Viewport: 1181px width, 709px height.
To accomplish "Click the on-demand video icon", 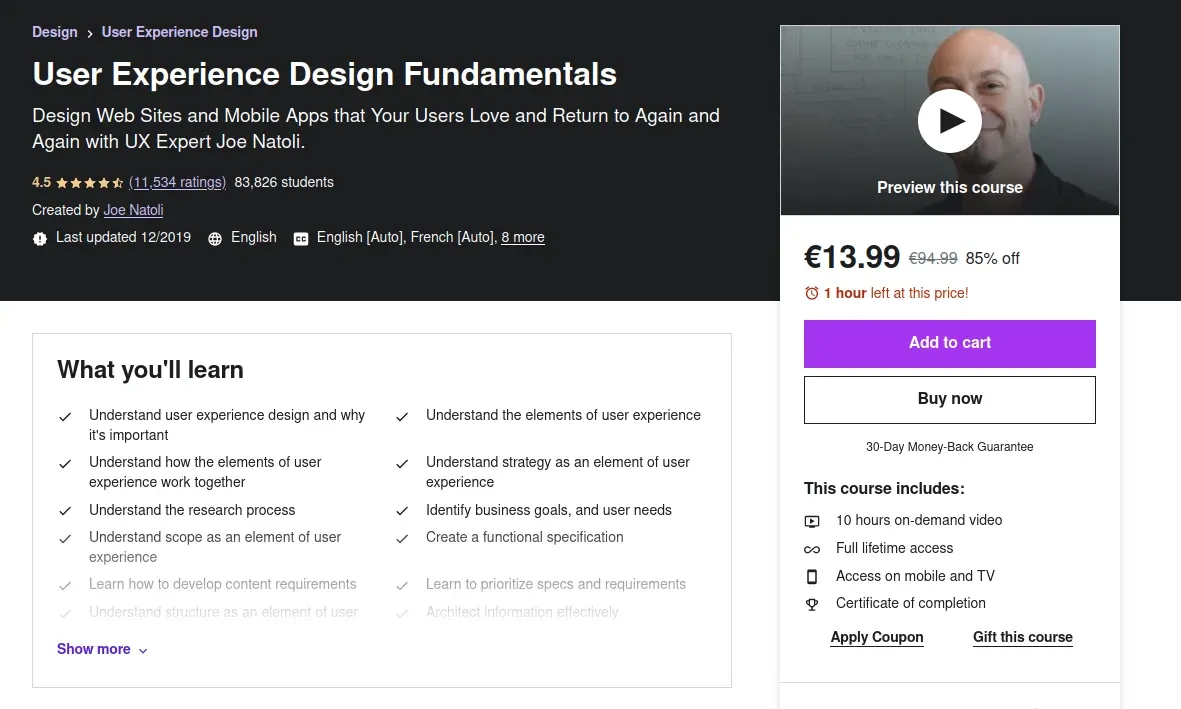I will coord(812,521).
